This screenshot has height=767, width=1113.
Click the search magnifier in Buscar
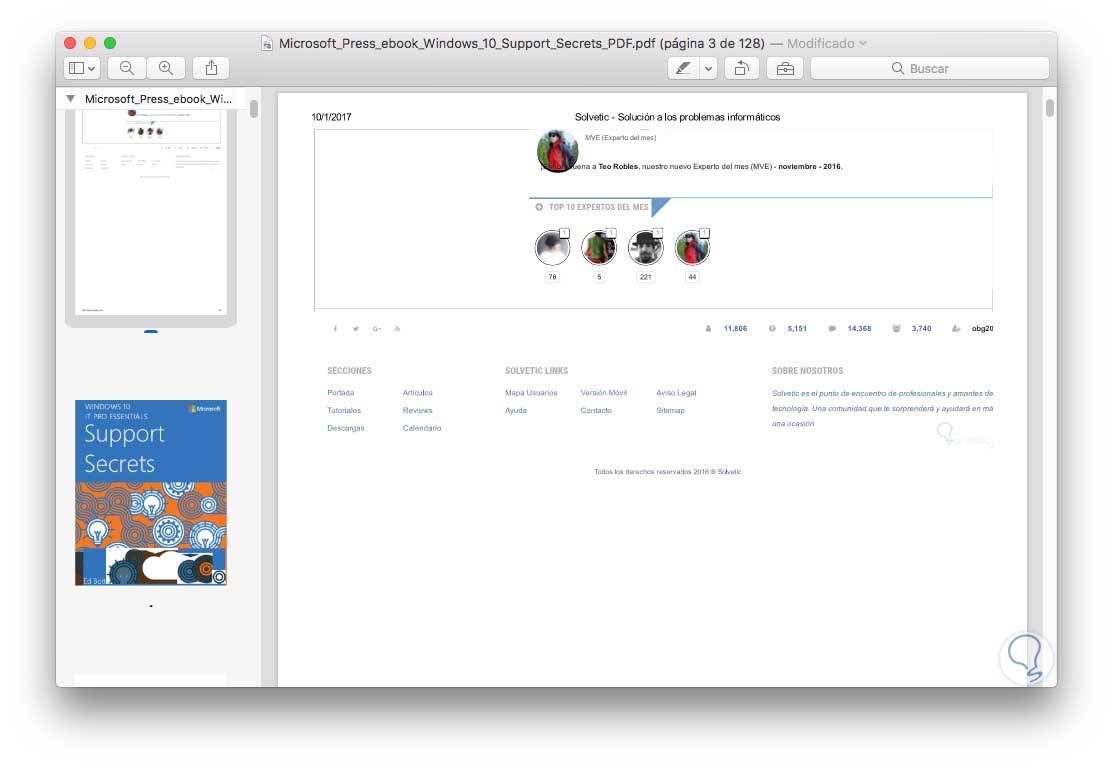tap(898, 68)
